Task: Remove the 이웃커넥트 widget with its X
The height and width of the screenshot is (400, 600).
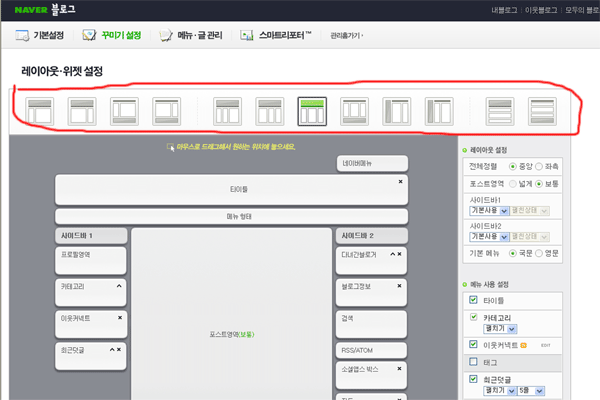Action: coord(120,317)
